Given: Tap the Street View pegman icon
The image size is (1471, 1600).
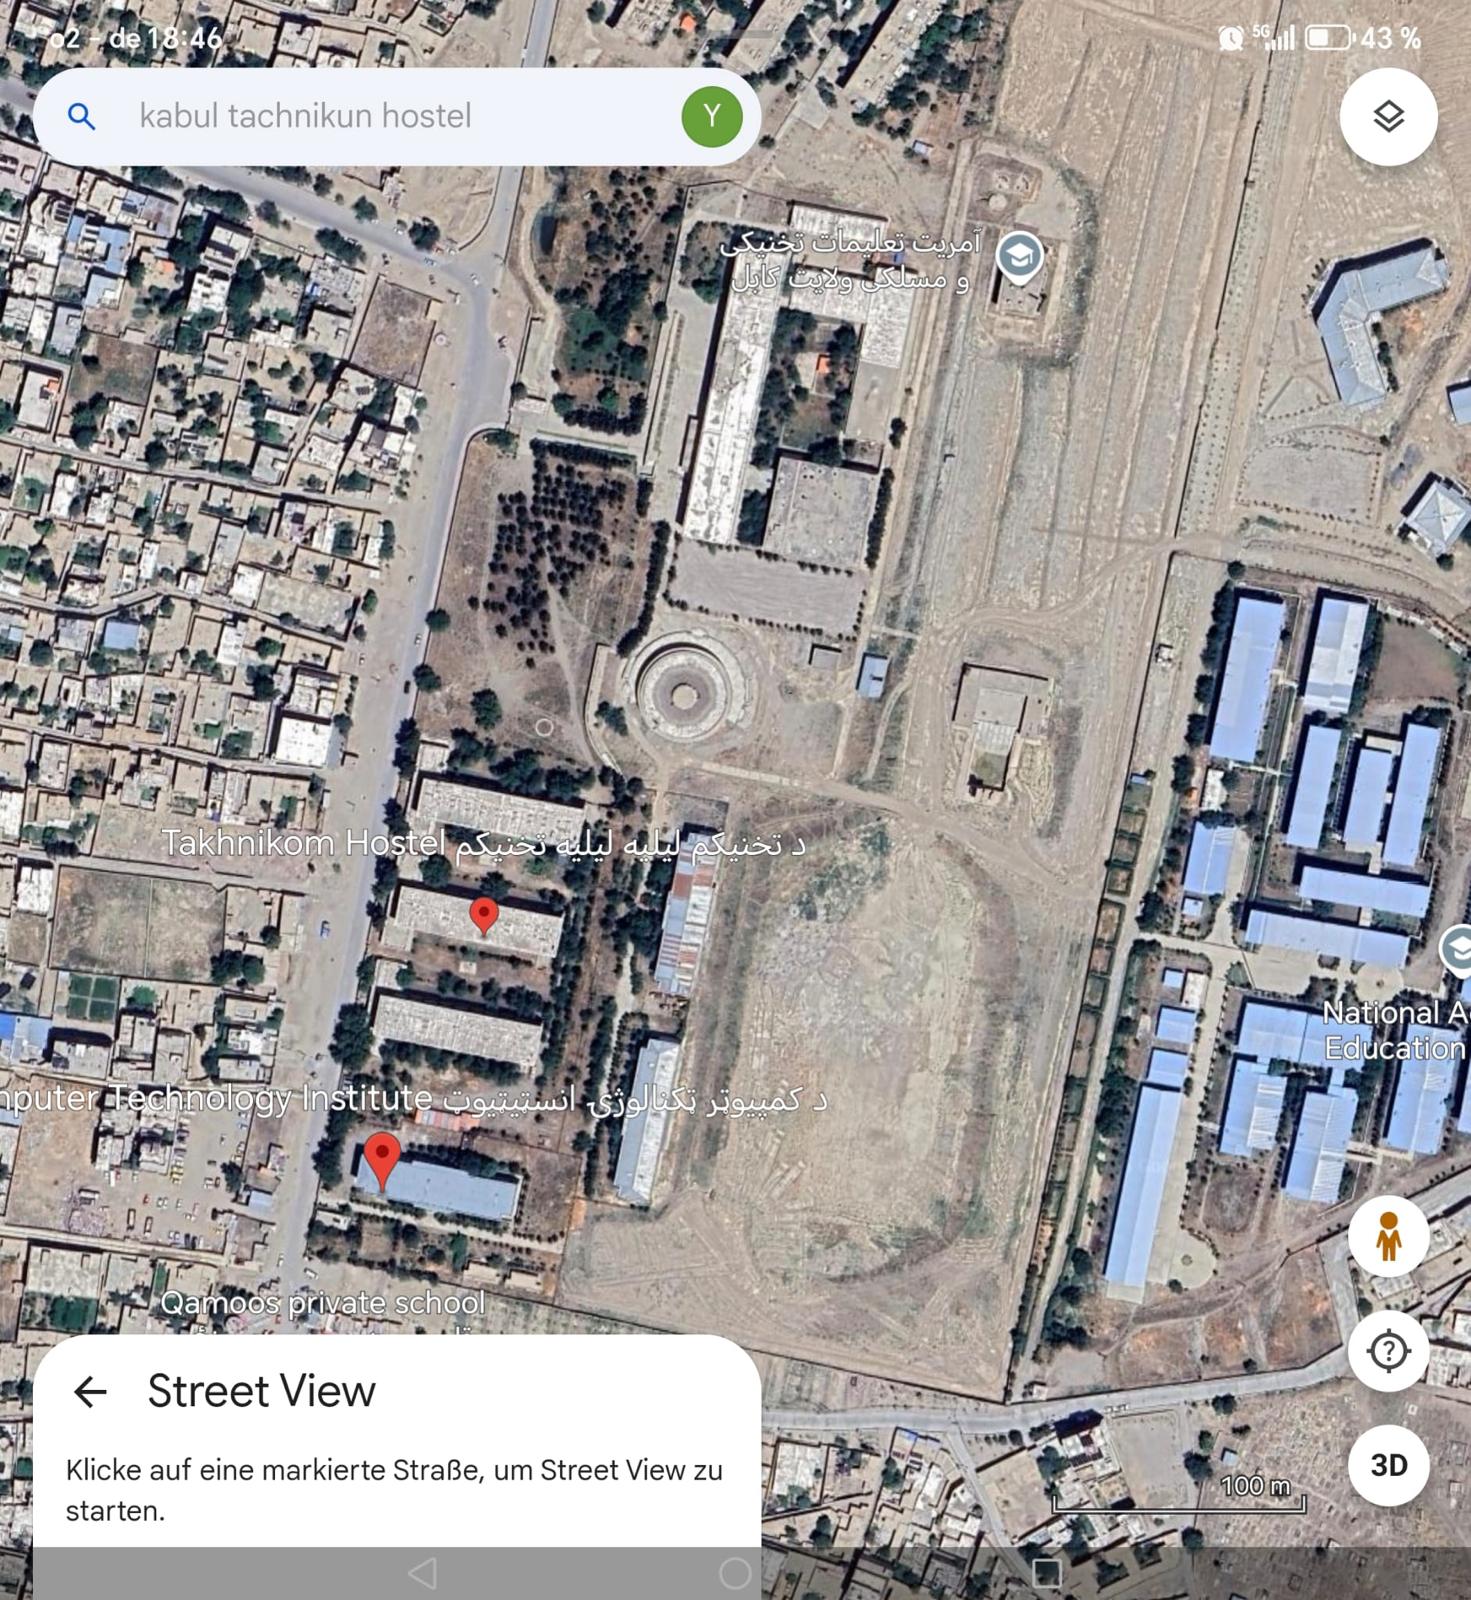Looking at the screenshot, I should pyautogui.click(x=1388, y=1236).
